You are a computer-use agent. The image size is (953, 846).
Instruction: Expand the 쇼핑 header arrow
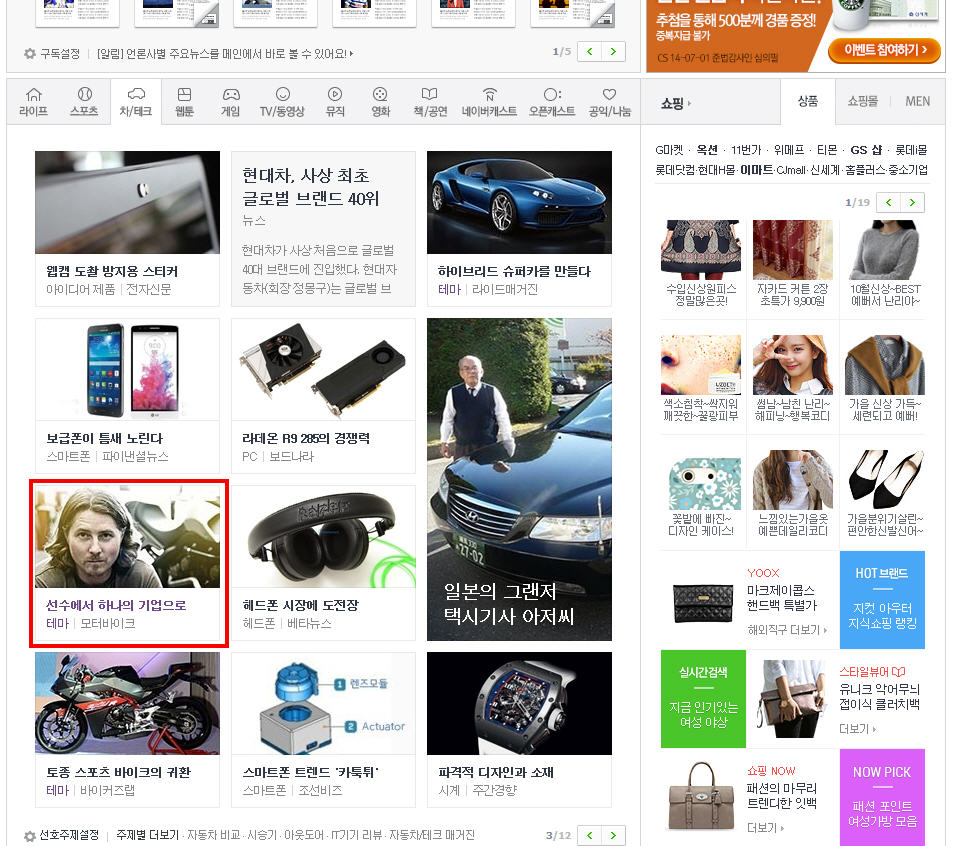pyautogui.click(x=676, y=102)
